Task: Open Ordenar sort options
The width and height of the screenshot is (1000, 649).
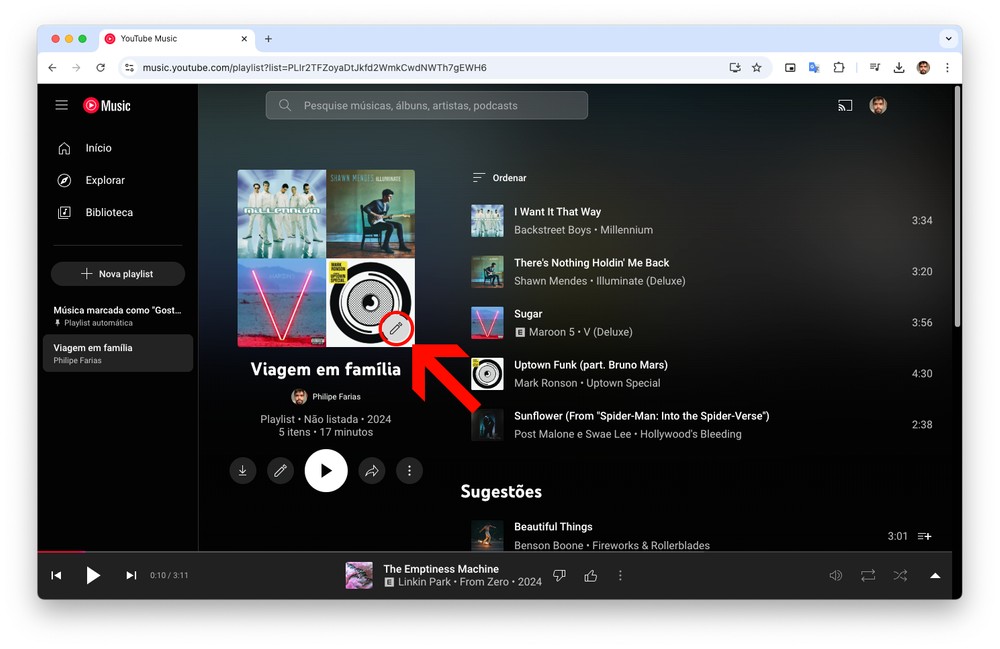Action: [500, 178]
